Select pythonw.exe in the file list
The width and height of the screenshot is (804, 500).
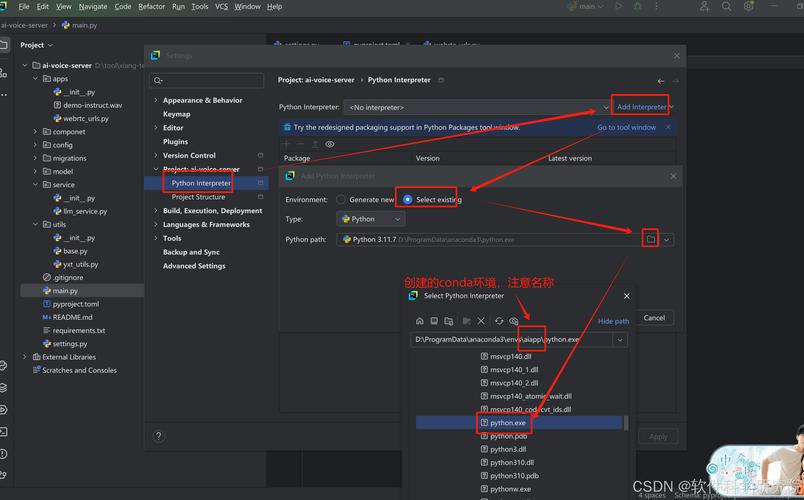point(511,489)
